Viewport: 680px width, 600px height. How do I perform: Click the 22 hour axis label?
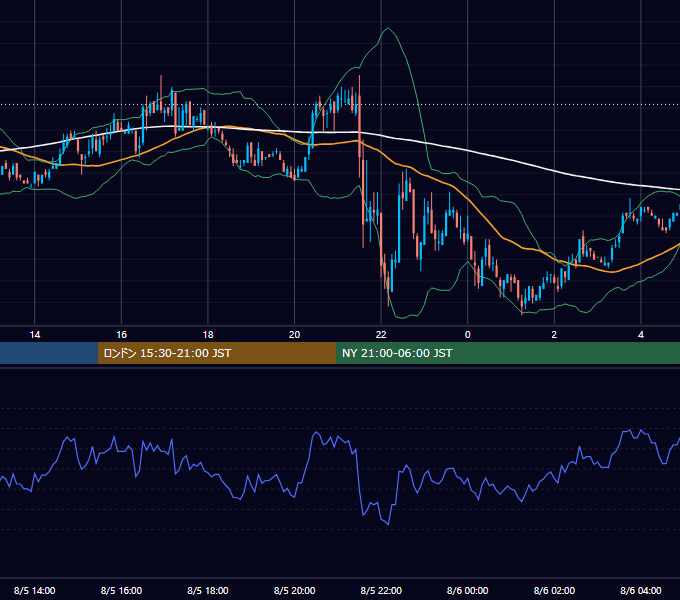[x=381, y=335]
